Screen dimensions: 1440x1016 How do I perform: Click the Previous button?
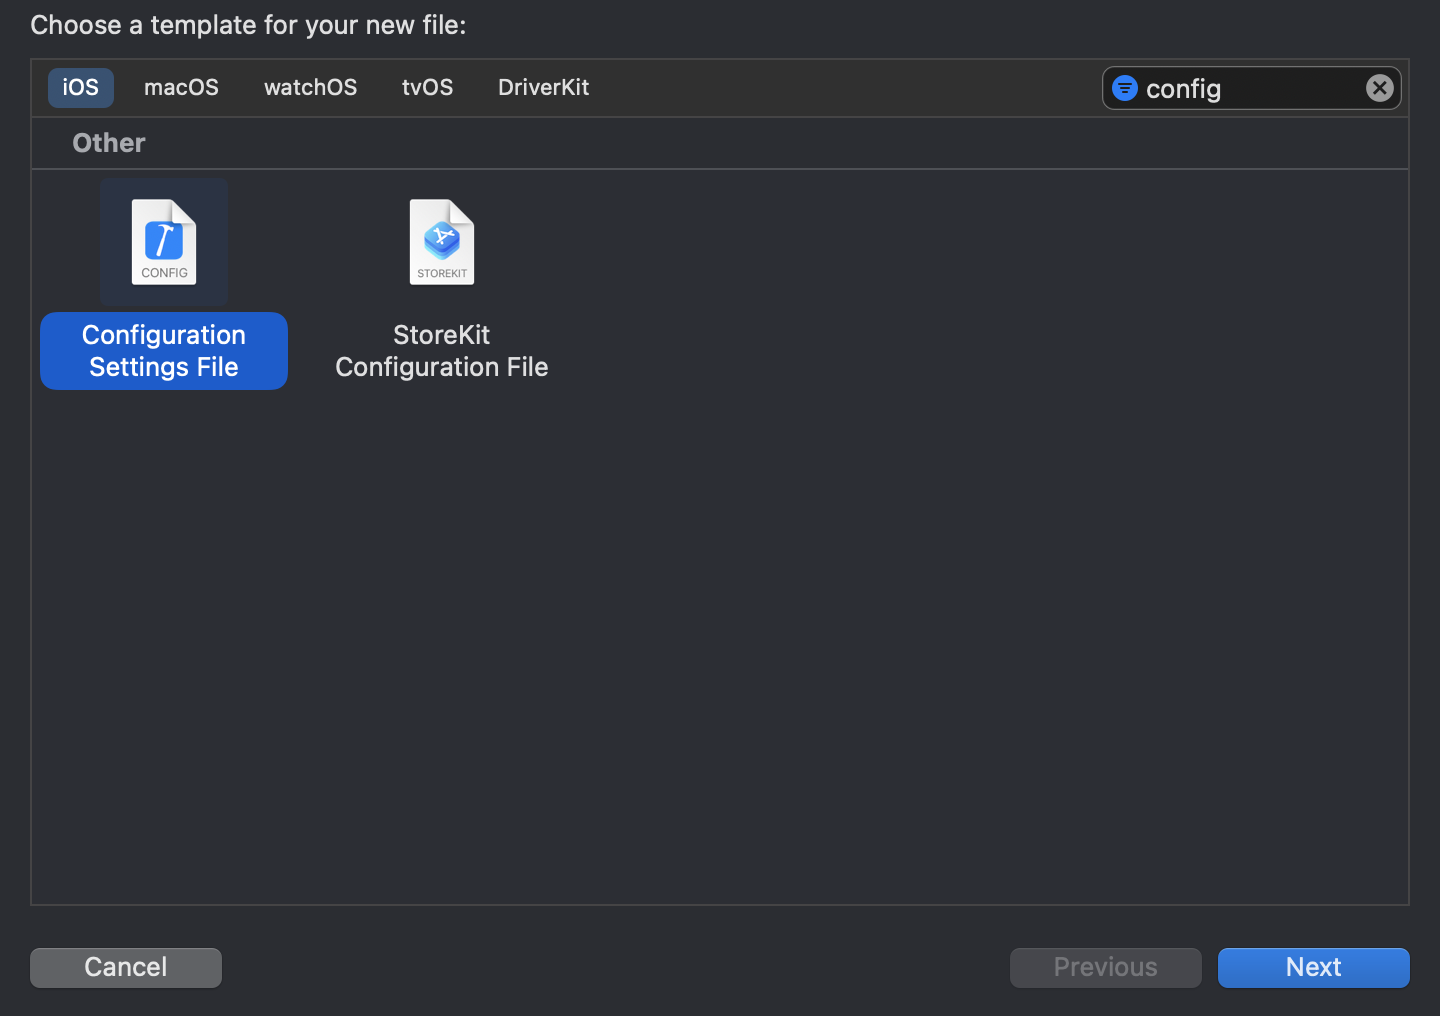(1105, 967)
